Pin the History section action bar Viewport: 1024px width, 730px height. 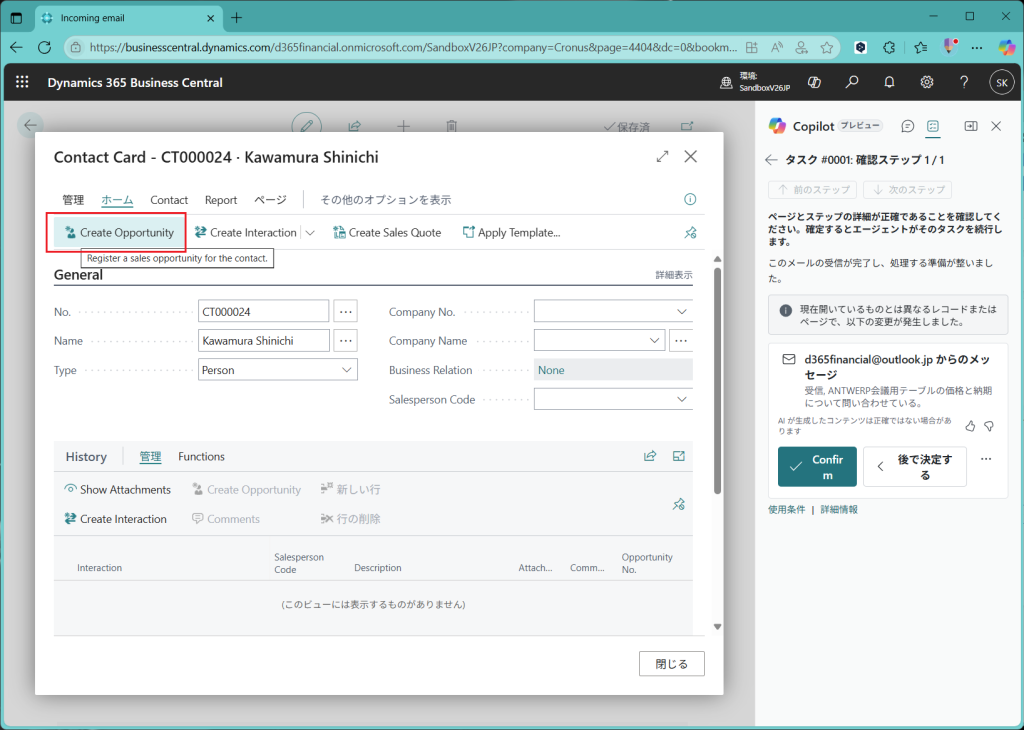(679, 504)
